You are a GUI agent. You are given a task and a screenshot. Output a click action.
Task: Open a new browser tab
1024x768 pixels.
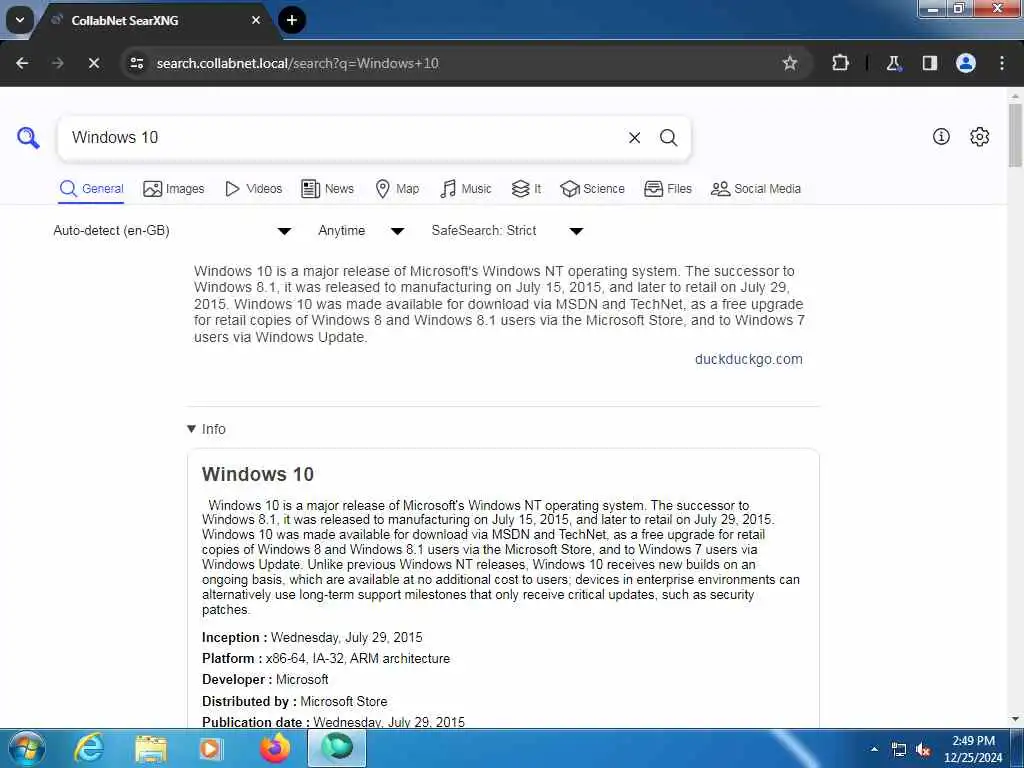tap(292, 20)
